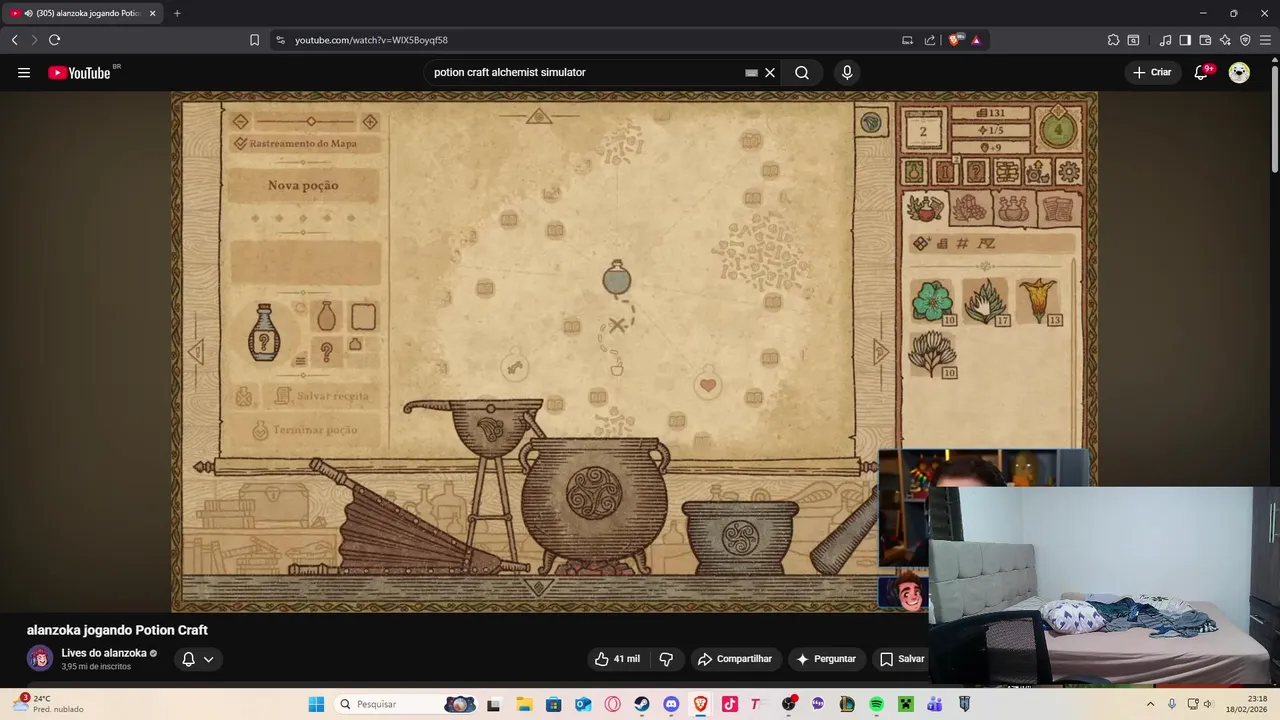The image size is (1280, 720).
Task: Go back in browser history
Action: (x=14, y=40)
